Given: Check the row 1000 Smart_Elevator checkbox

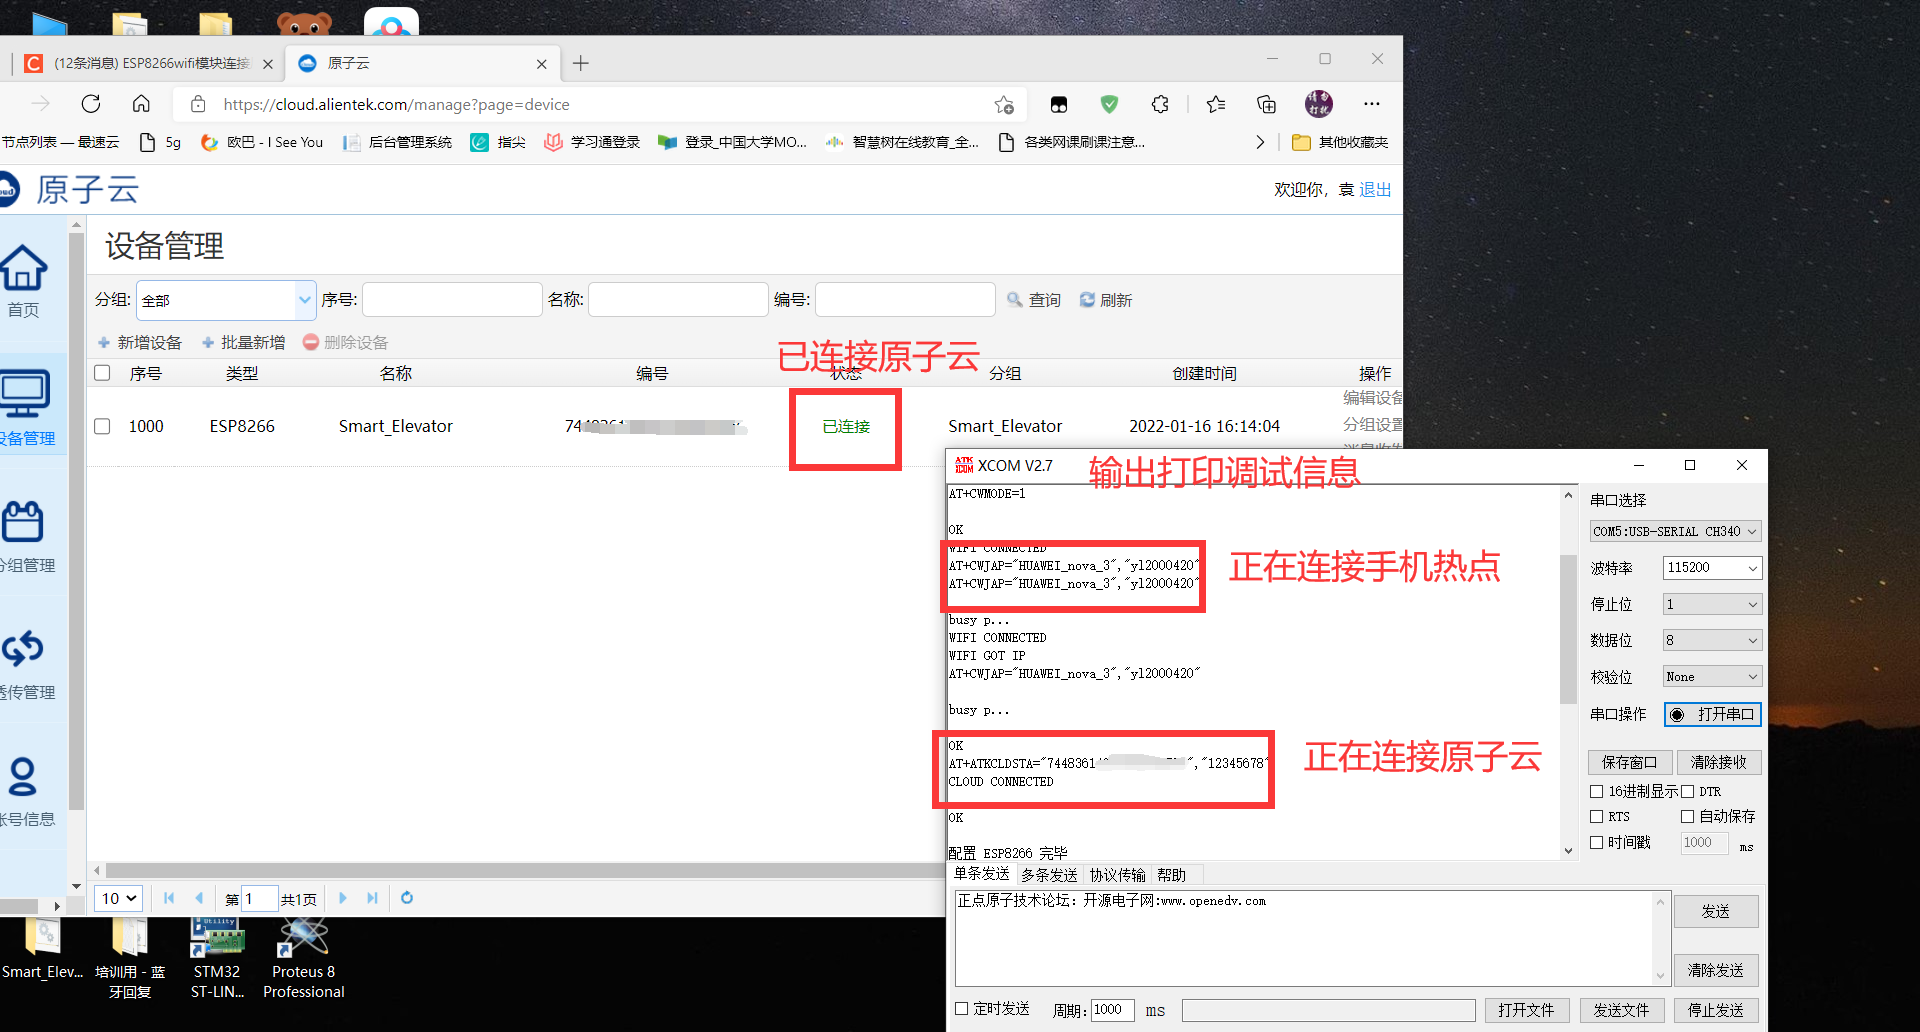Looking at the screenshot, I should click(x=102, y=426).
